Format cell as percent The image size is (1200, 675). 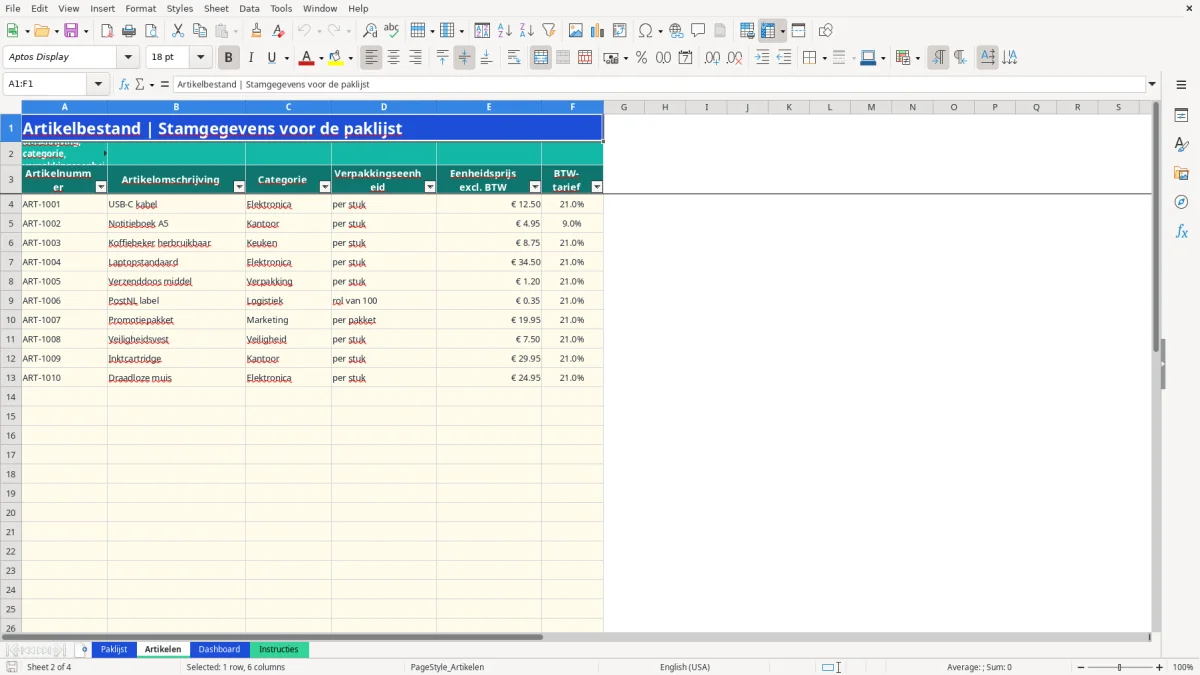pyautogui.click(x=642, y=58)
